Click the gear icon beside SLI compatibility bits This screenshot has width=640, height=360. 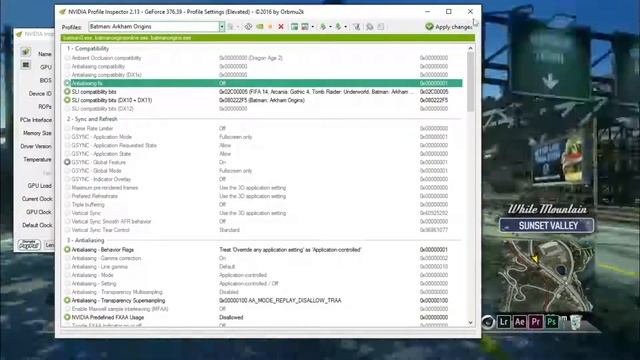[67, 92]
